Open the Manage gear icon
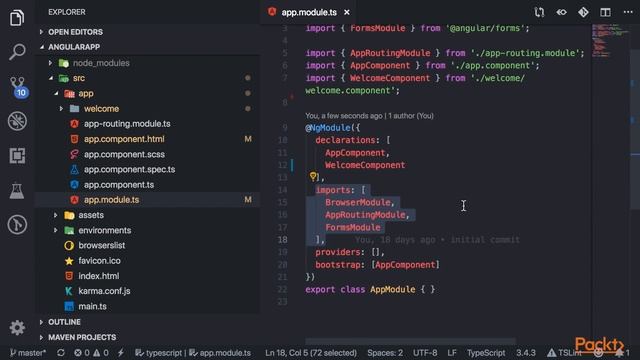Screen dimensions: 640x360 click(17, 328)
